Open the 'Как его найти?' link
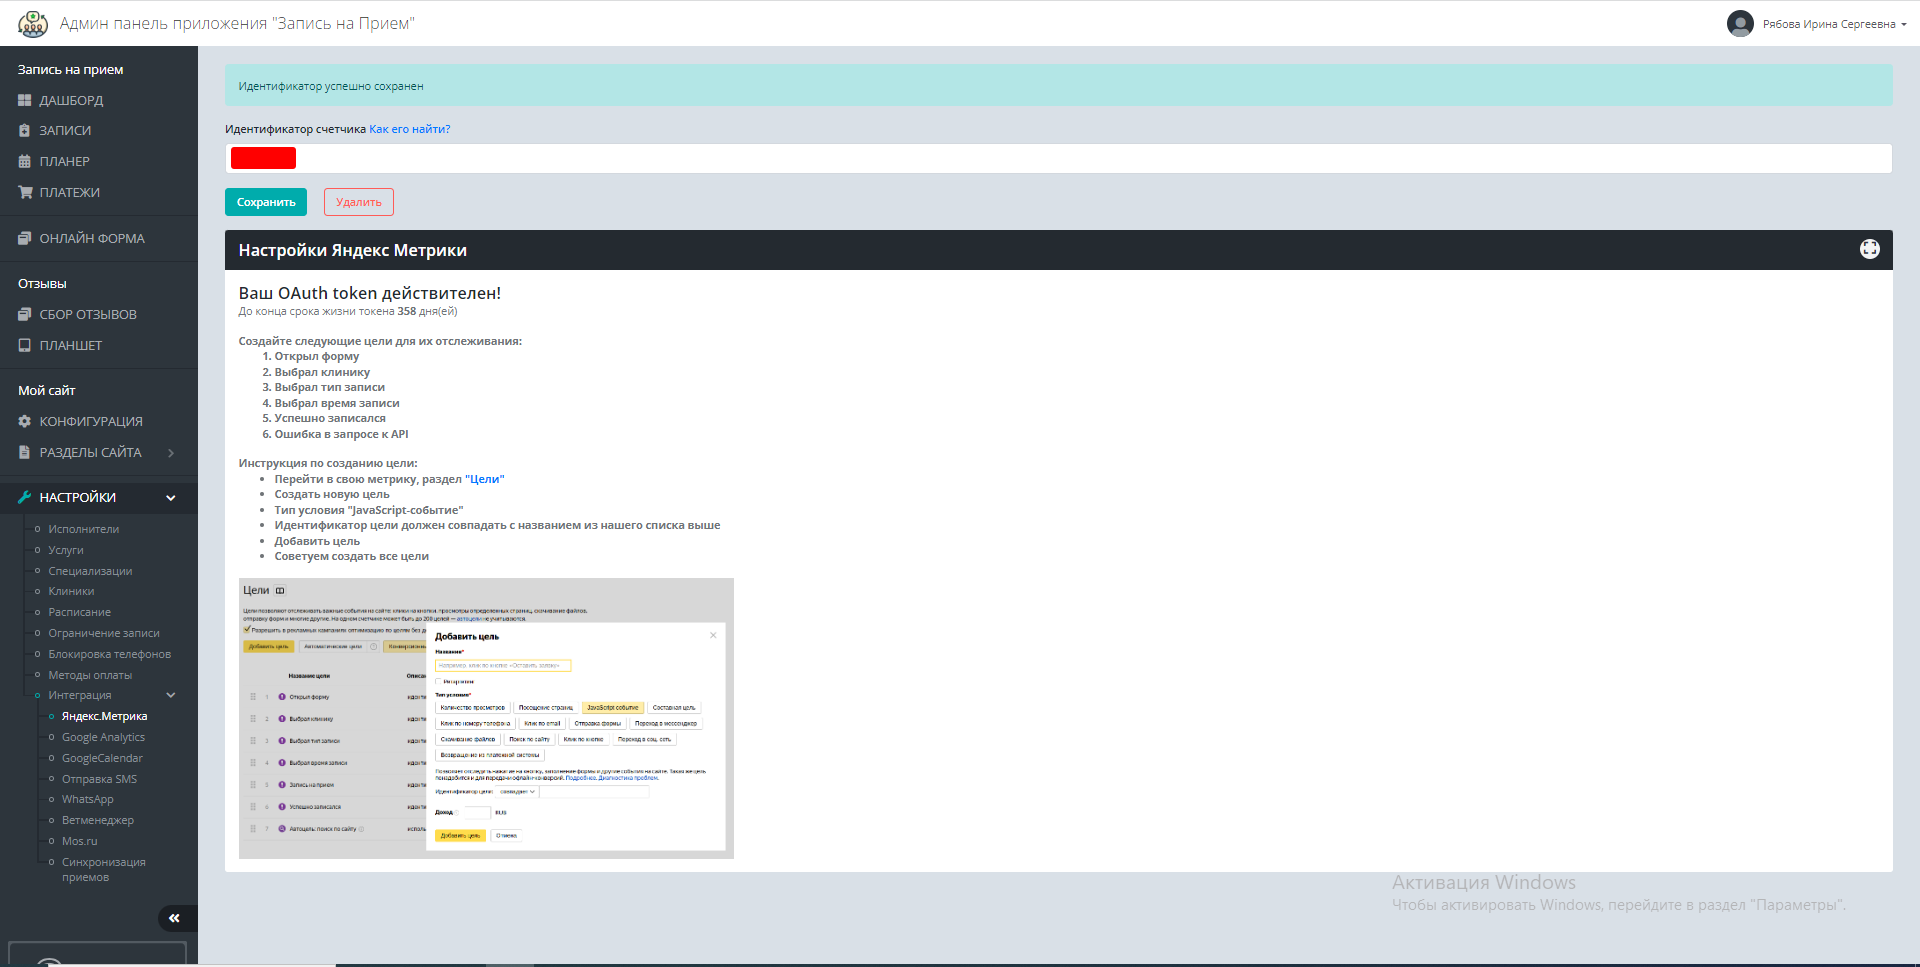Screen dimensions: 1920x967 coord(409,129)
